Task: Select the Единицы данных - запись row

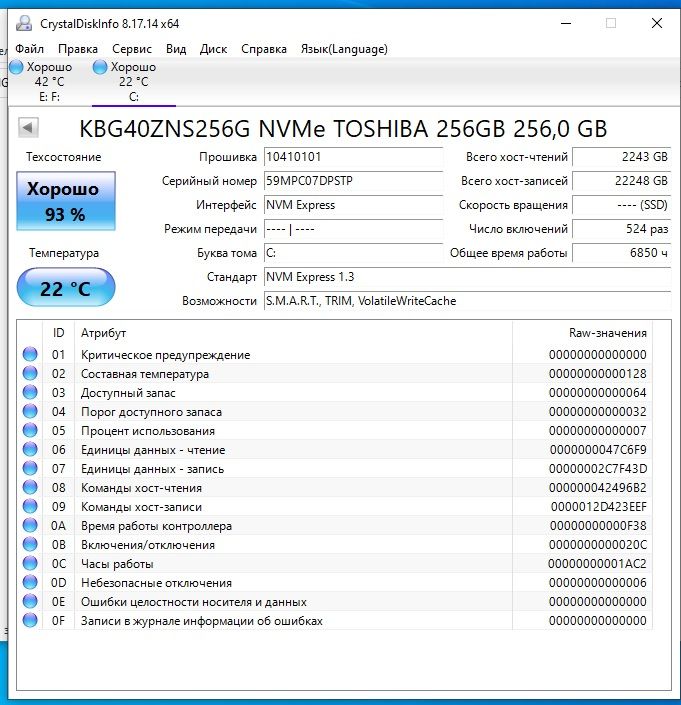Action: [335, 469]
